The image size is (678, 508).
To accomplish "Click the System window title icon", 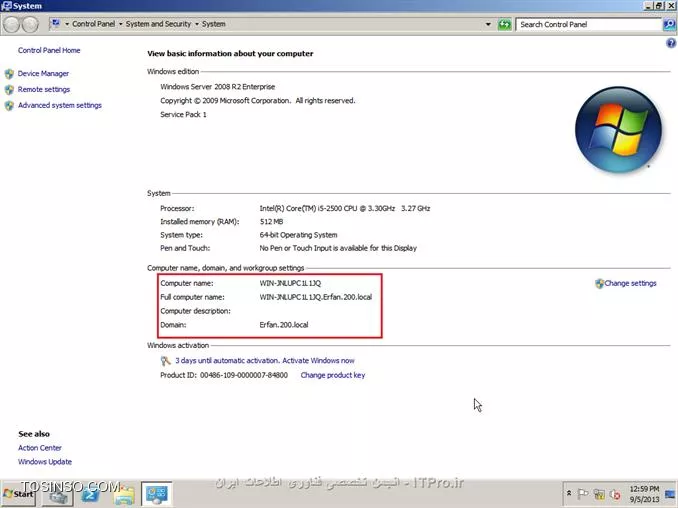I will 6,6.
